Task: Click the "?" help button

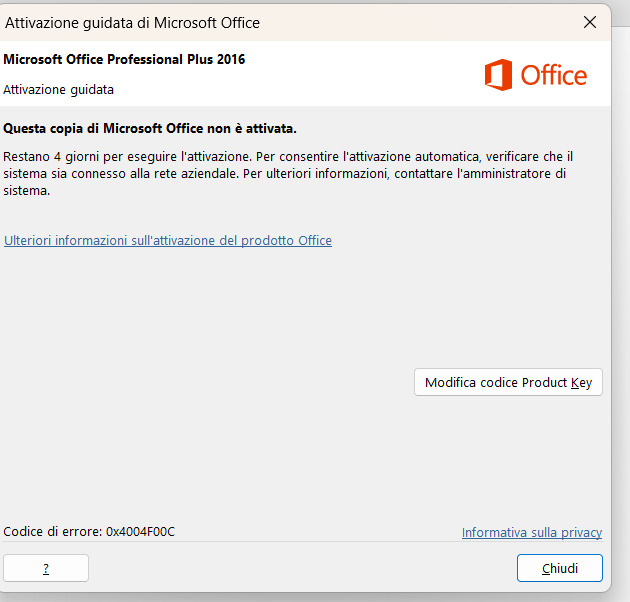Action: pos(46,568)
